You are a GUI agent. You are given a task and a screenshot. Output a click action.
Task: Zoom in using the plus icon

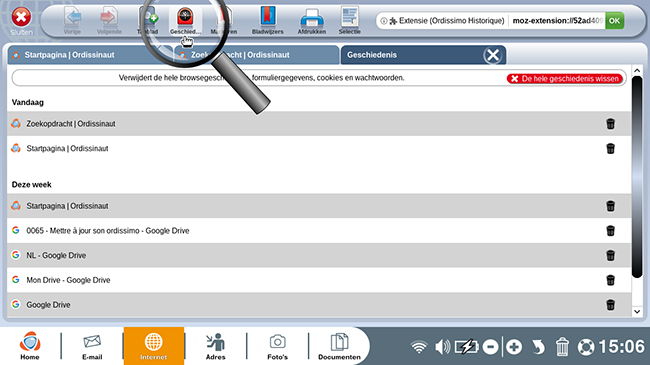[514, 347]
